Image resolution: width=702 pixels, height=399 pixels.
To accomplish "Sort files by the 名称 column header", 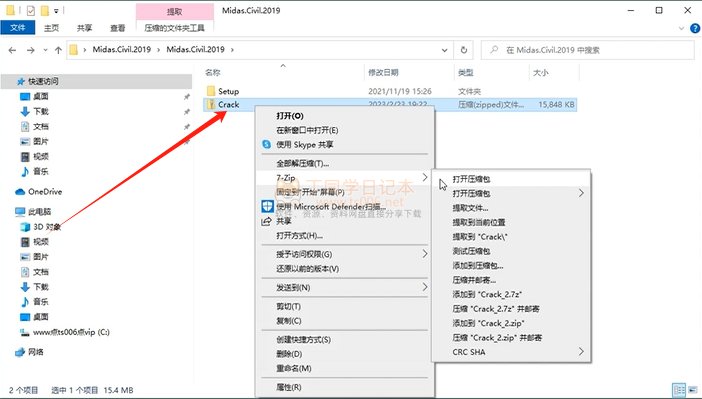I will [x=213, y=73].
